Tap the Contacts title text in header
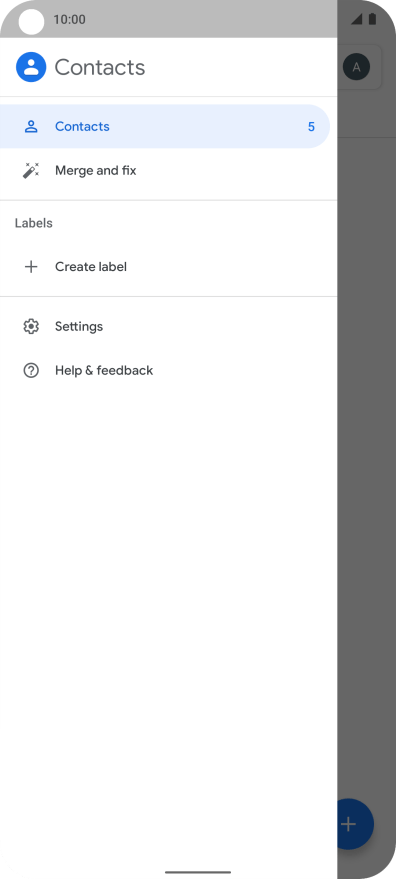Viewport: 396px width, 879px height. 100,67
